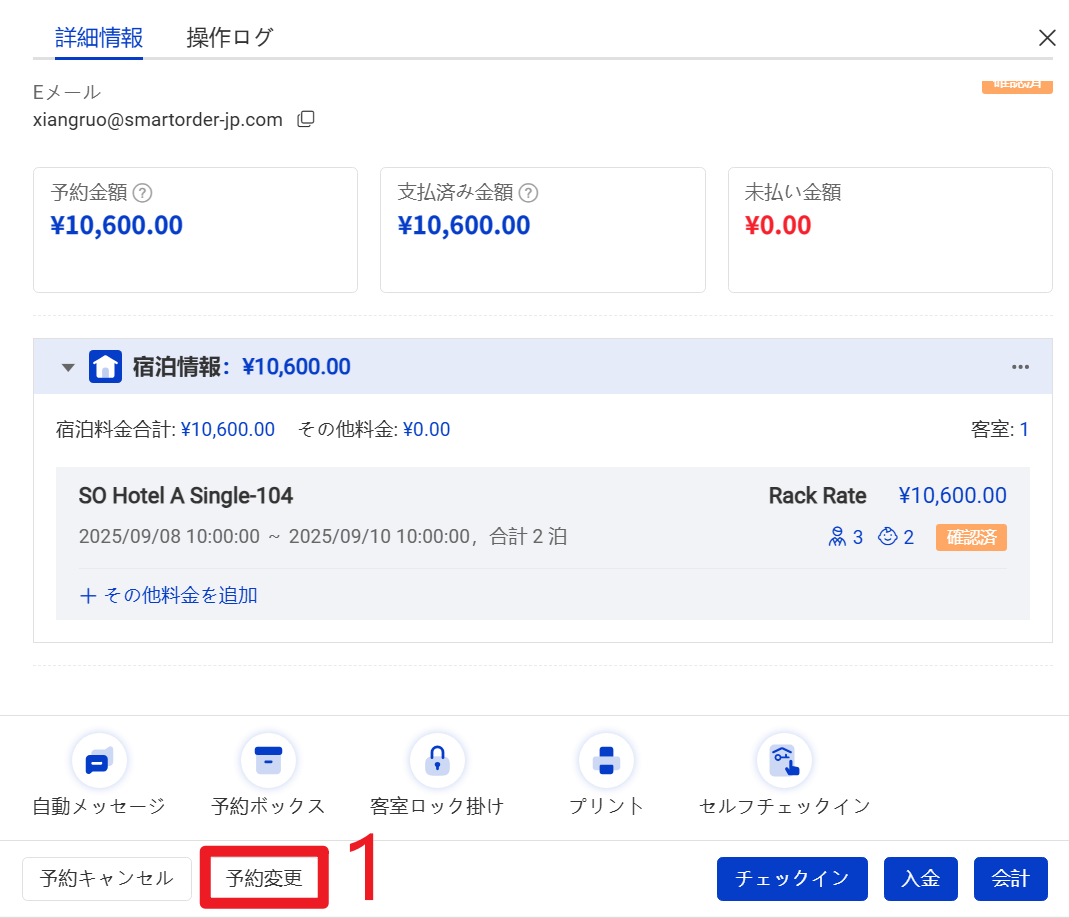Click the 会計 button
The width and height of the screenshot is (1069, 918).
click(x=1010, y=879)
